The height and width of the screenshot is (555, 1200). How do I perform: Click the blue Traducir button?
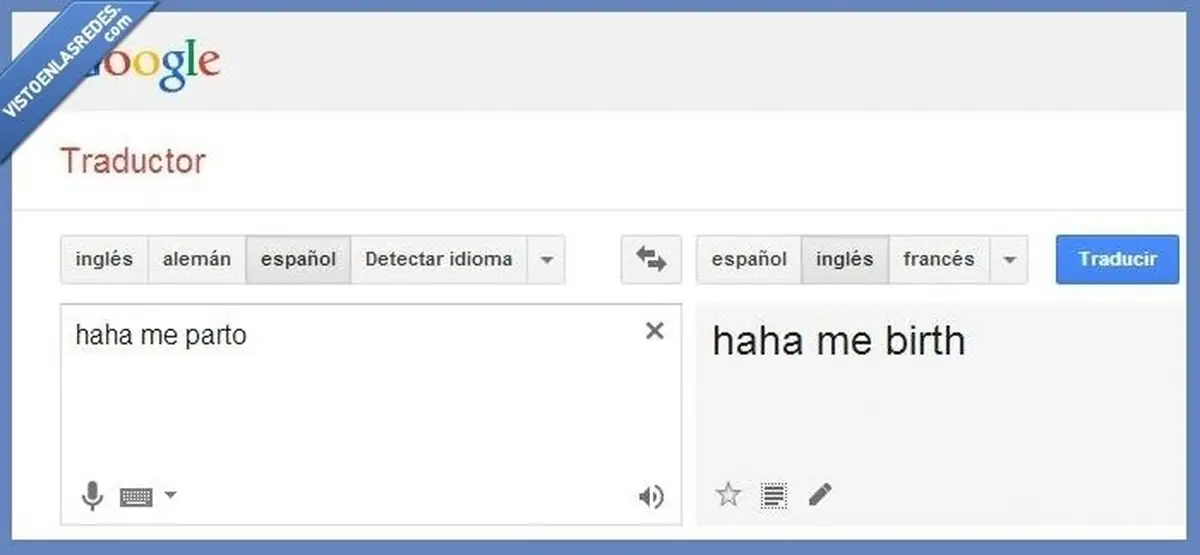(x=1118, y=260)
